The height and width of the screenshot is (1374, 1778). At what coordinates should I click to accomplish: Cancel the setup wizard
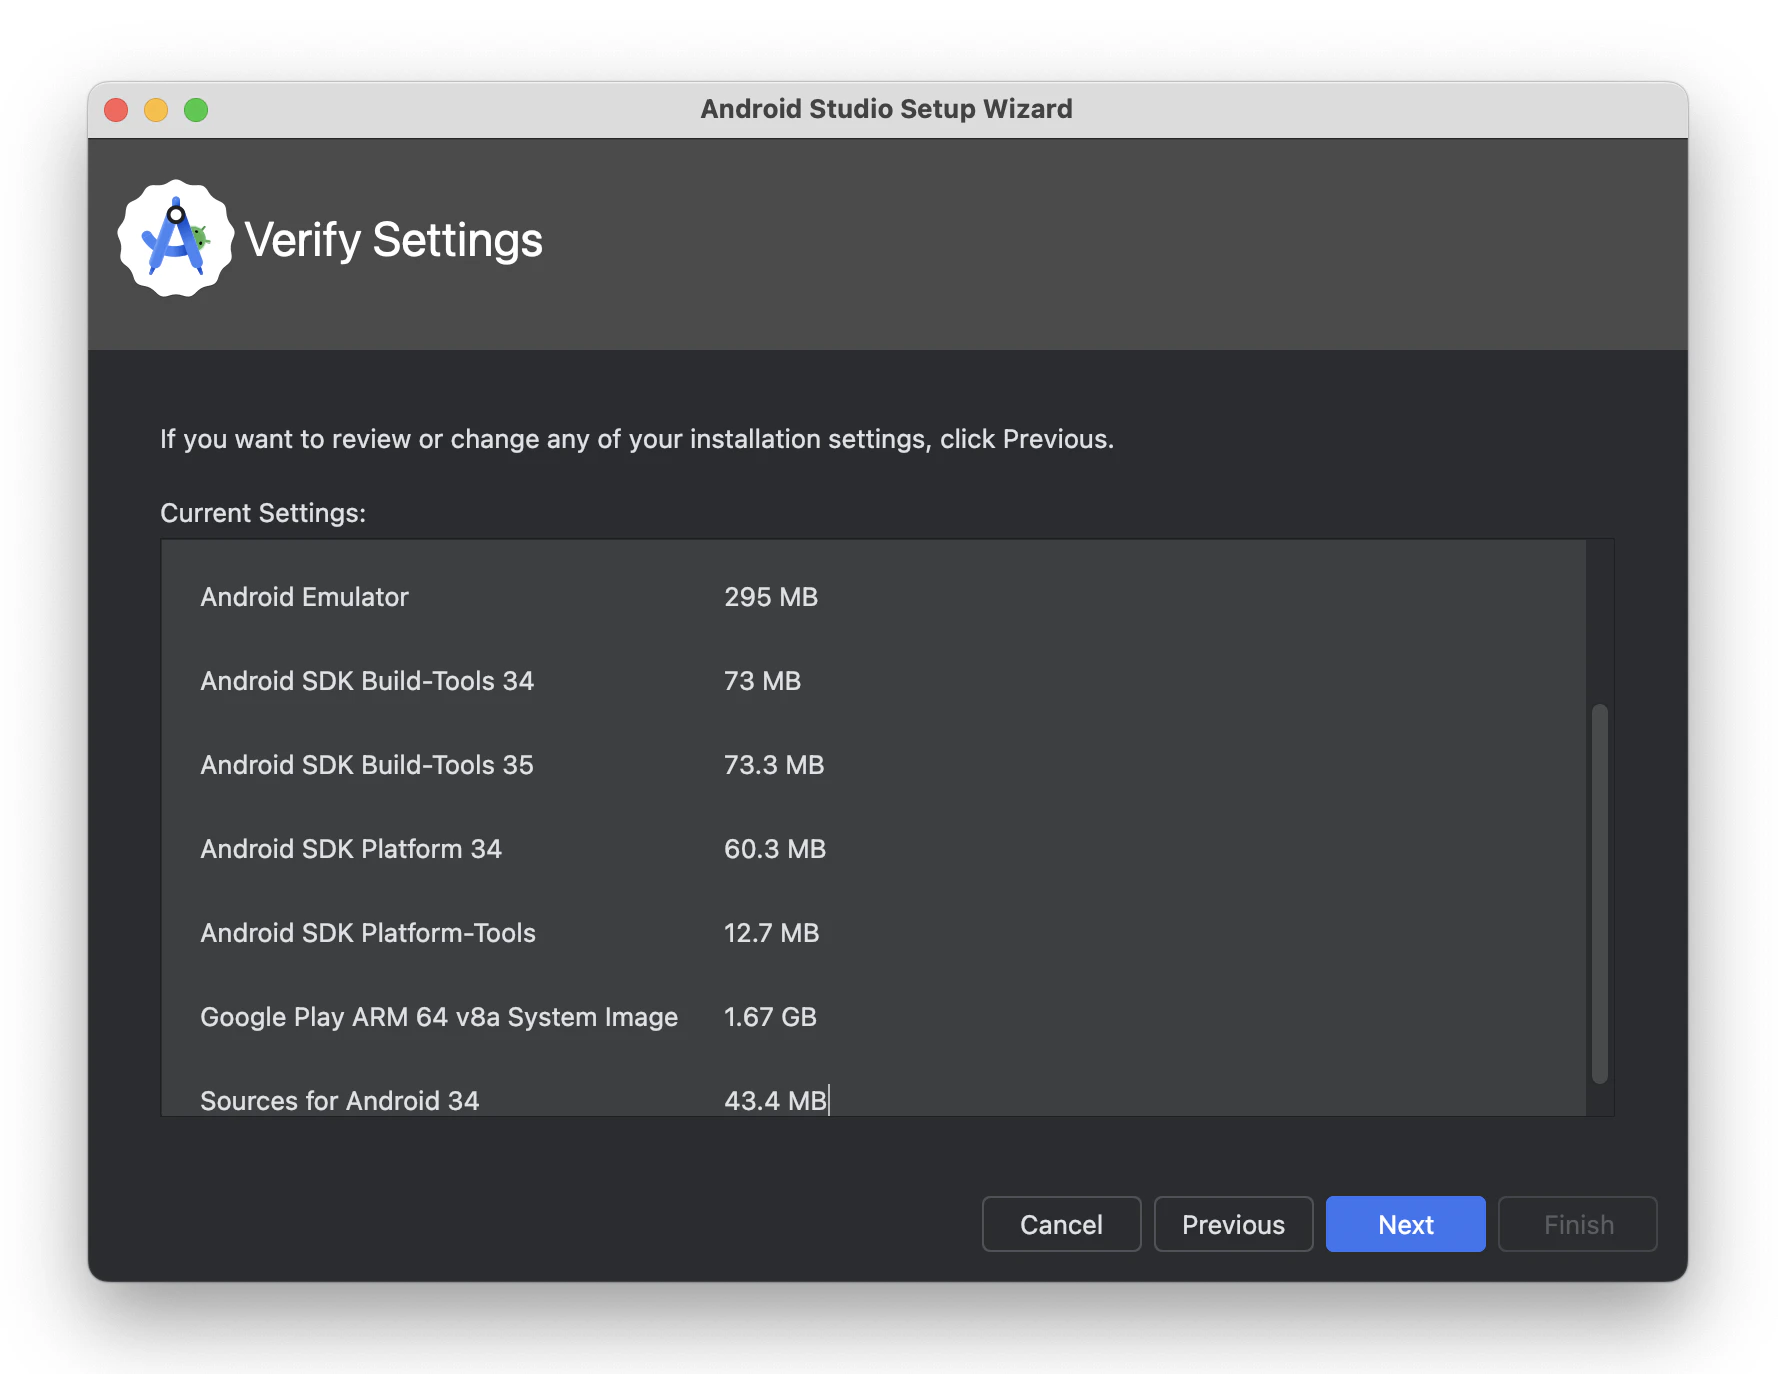(x=1061, y=1224)
